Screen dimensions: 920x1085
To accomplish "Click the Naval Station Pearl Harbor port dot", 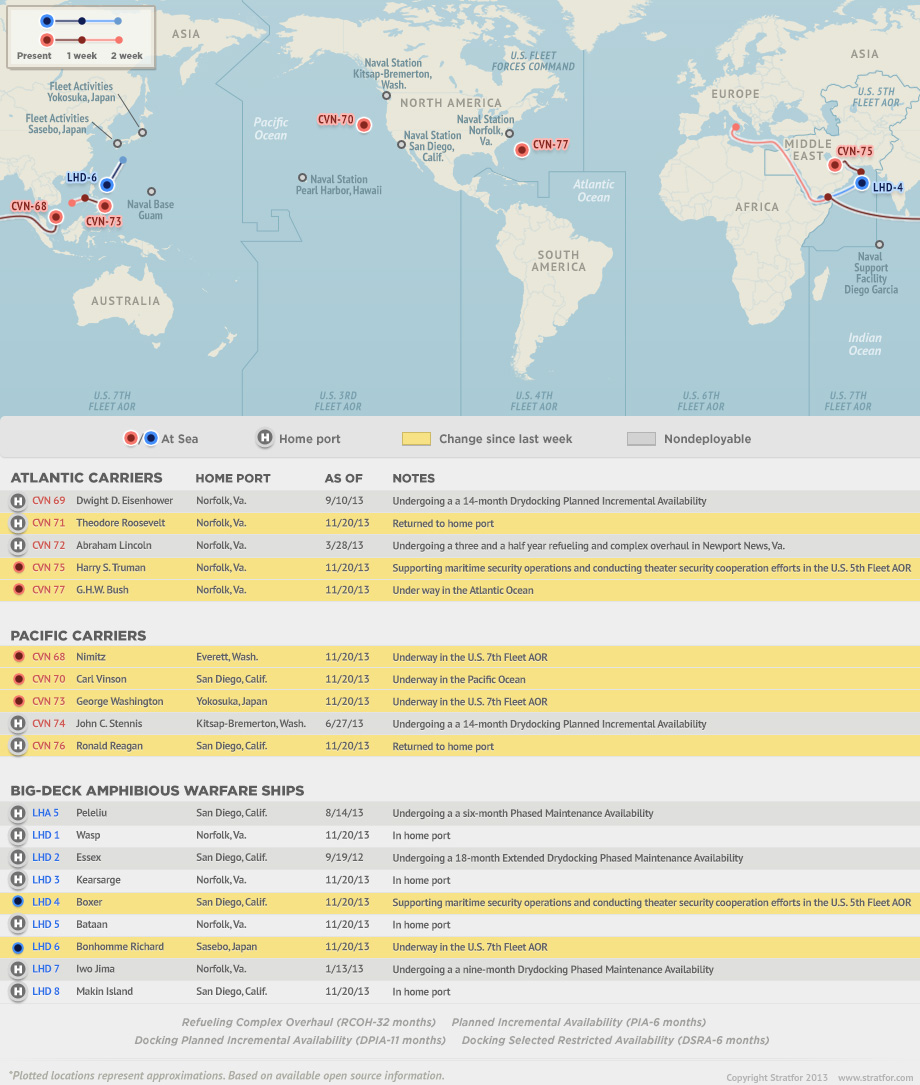I will 302,178.
